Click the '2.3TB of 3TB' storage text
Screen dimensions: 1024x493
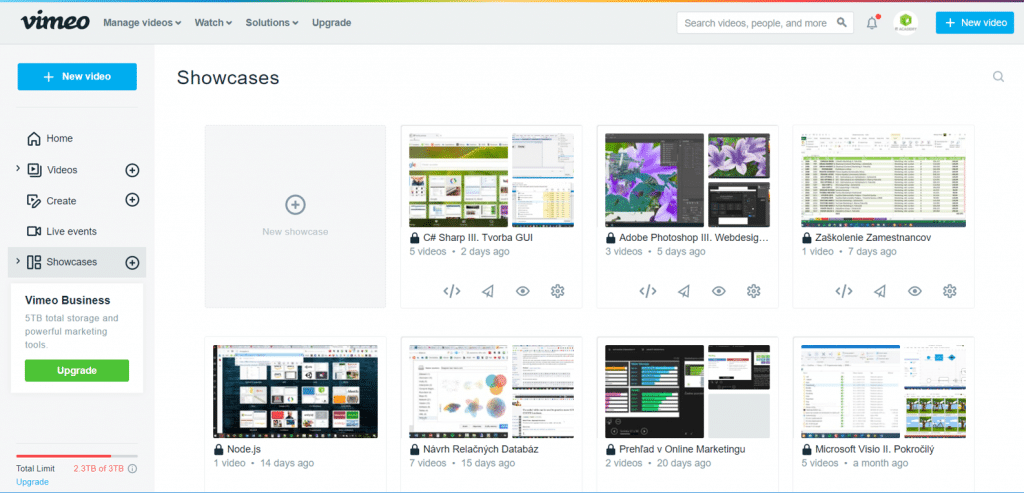99,469
